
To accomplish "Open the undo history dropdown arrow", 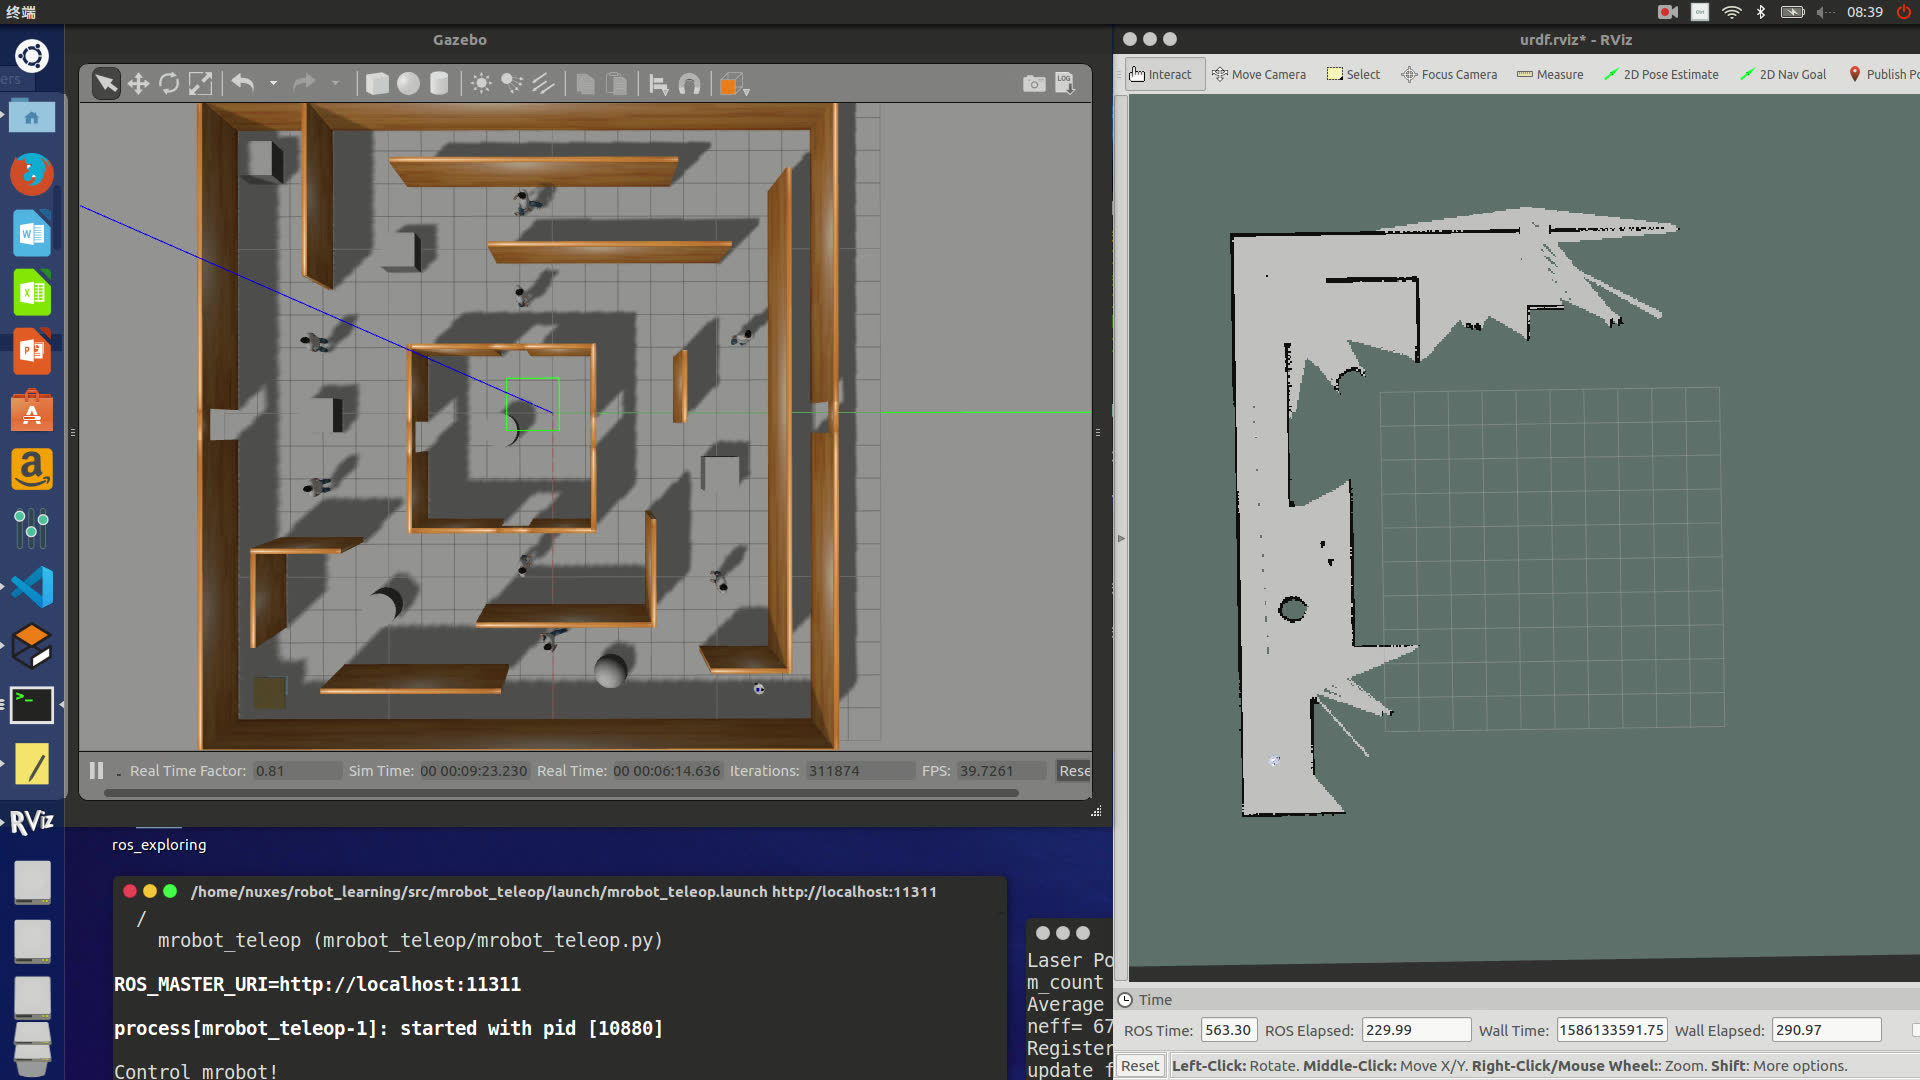I will coord(273,84).
